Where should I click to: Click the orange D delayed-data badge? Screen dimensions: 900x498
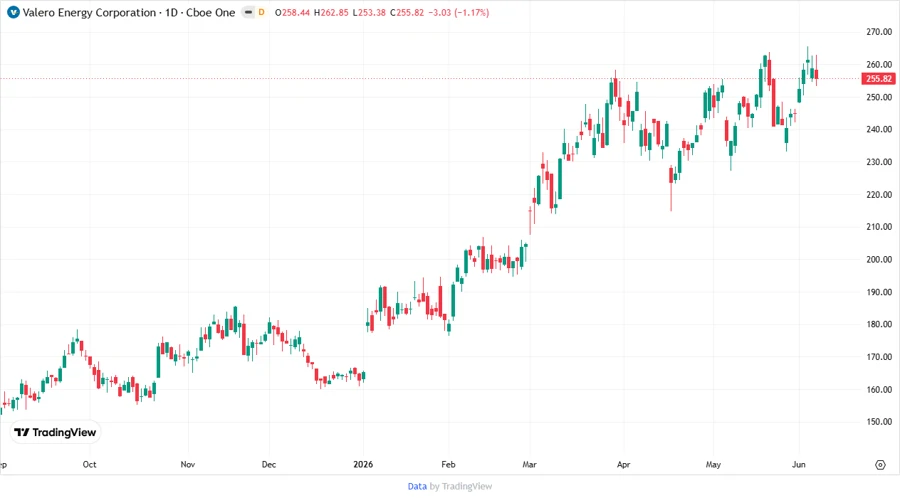click(x=262, y=12)
